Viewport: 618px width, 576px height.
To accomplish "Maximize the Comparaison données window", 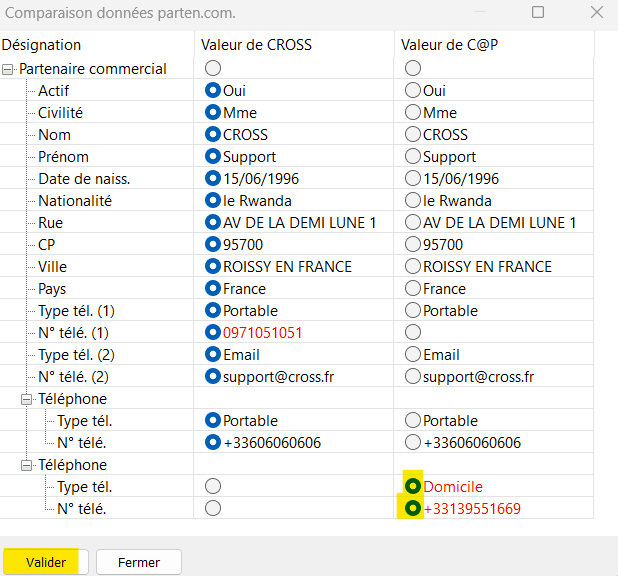I will click(x=538, y=12).
